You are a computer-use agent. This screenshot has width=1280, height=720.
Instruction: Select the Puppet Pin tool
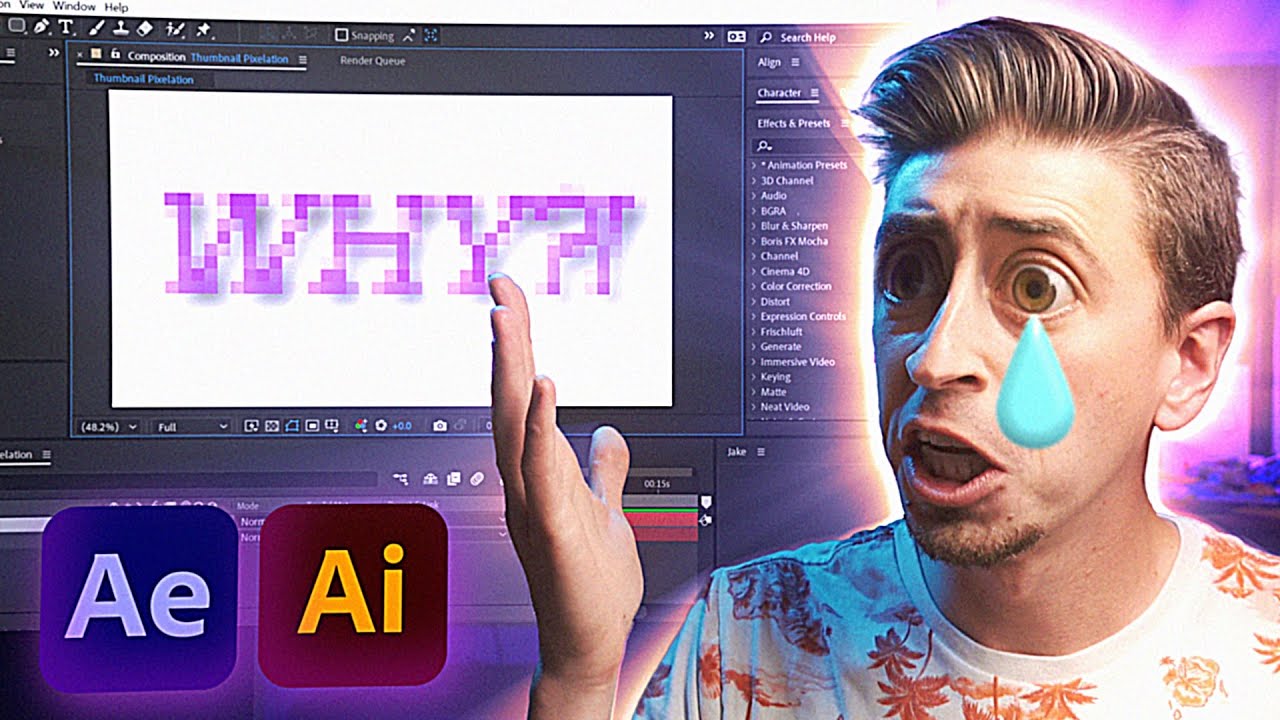click(203, 31)
